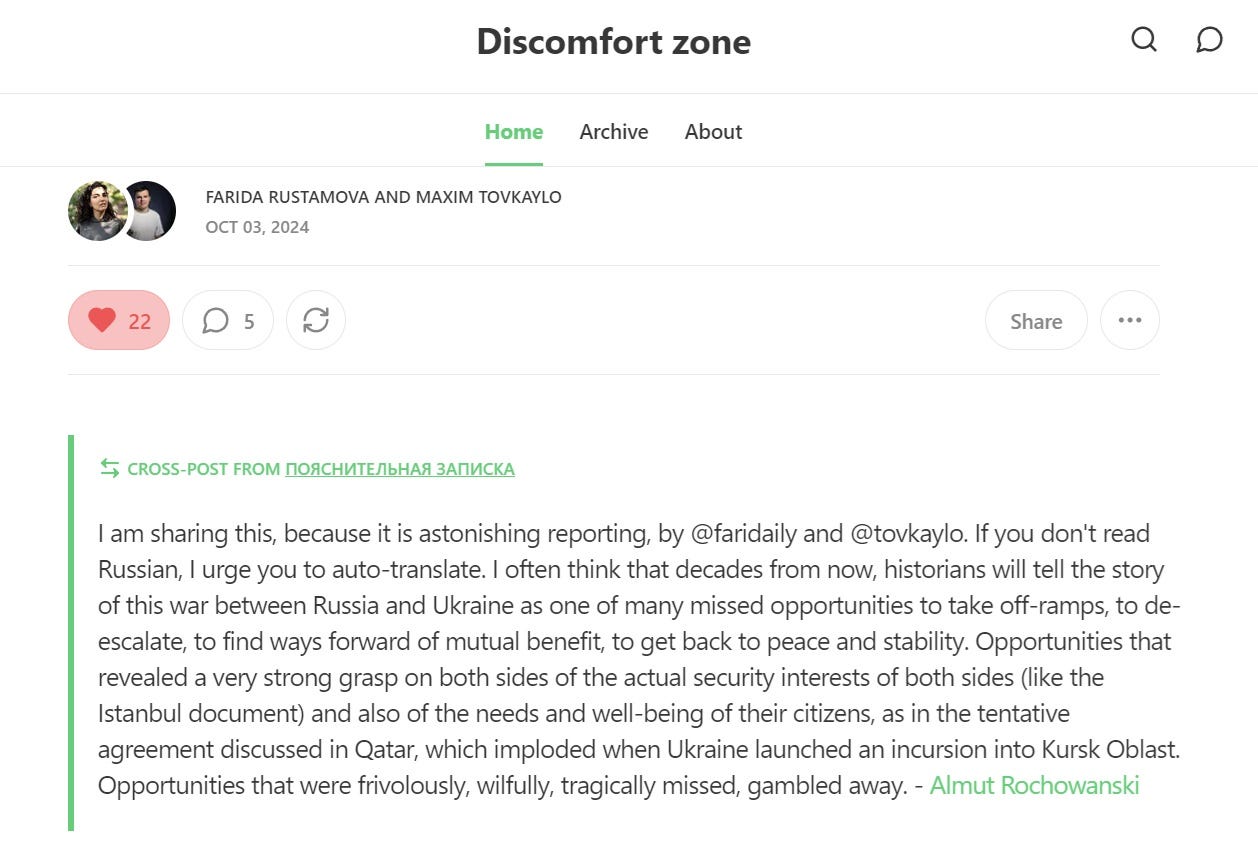Open the search magnifier icon
The height and width of the screenshot is (846, 1258).
coord(1144,40)
